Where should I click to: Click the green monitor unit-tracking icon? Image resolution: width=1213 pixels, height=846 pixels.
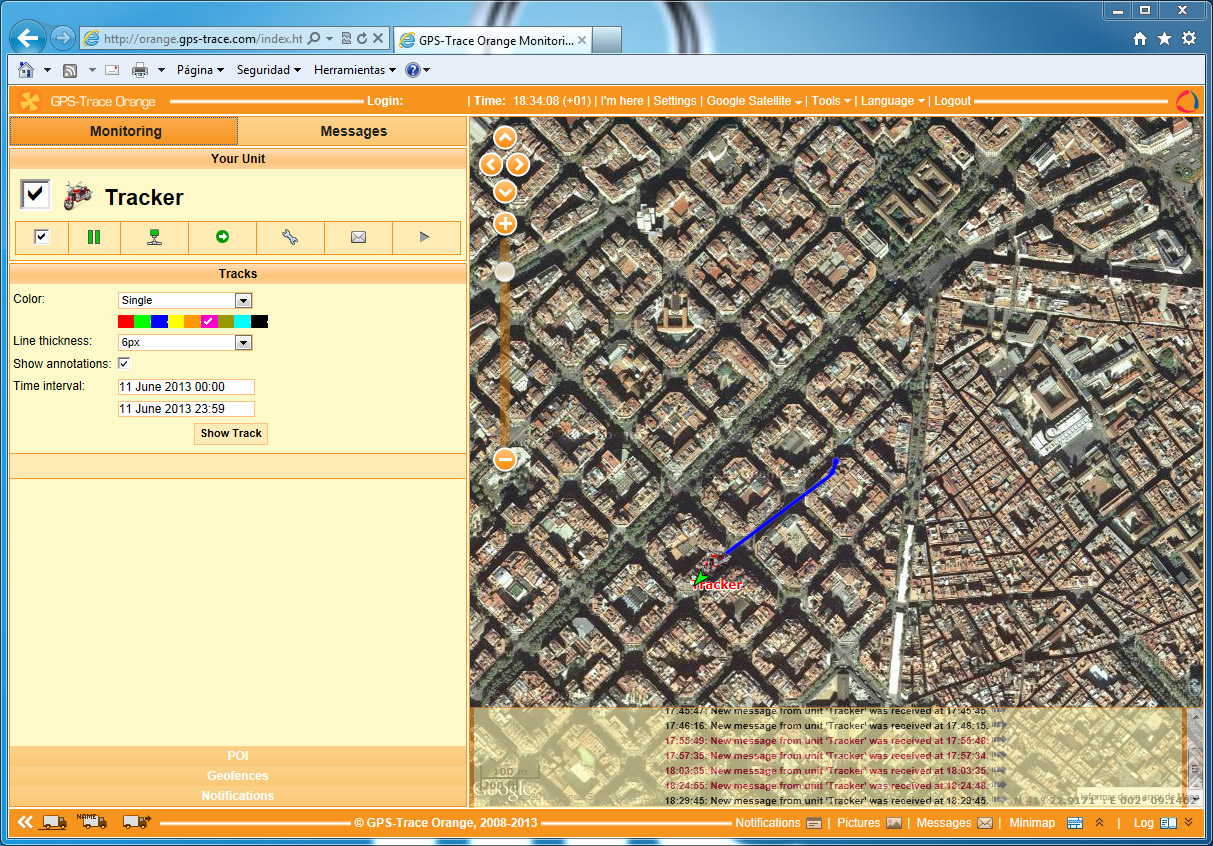pos(154,237)
